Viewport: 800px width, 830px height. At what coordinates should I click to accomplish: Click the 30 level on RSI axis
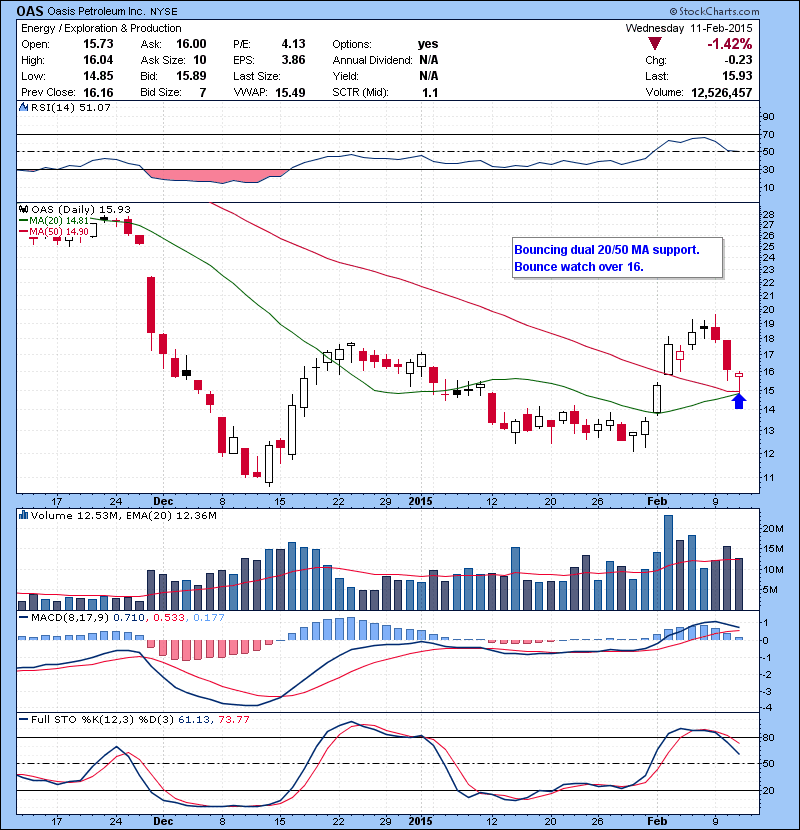(768, 169)
